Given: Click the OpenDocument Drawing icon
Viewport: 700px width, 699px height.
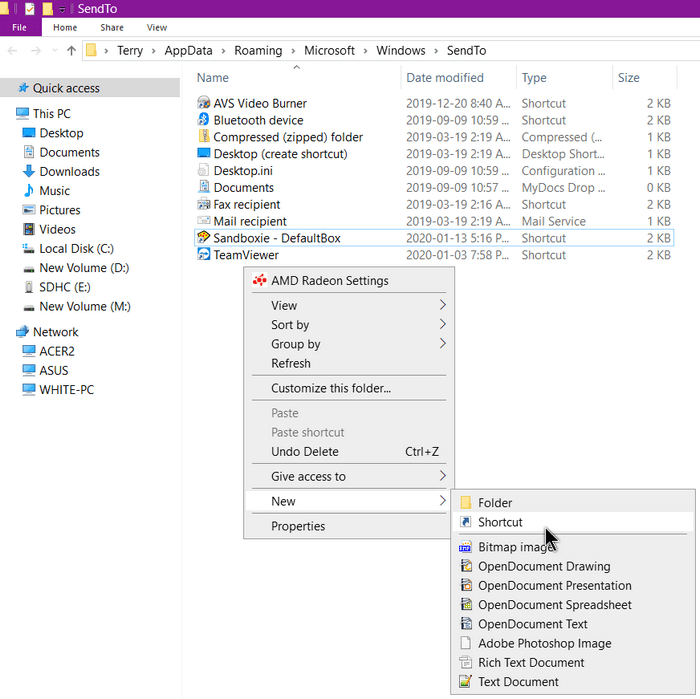Looking at the screenshot, I should pos(466,566).
